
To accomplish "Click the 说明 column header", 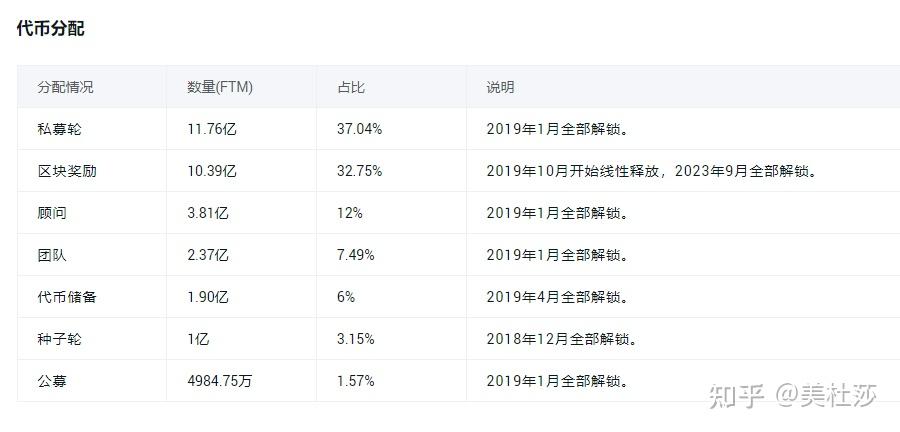I will (500, 87).
